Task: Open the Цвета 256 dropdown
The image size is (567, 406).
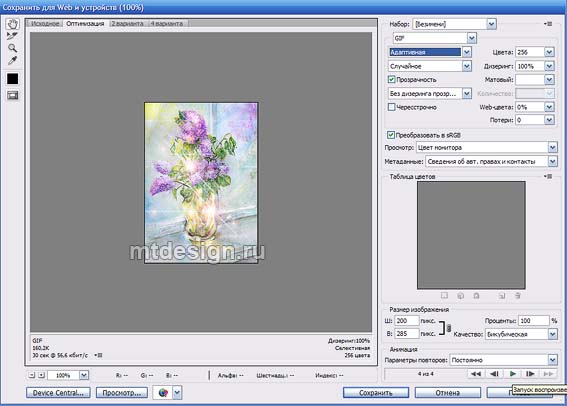Action: click(x=549, y=52)
